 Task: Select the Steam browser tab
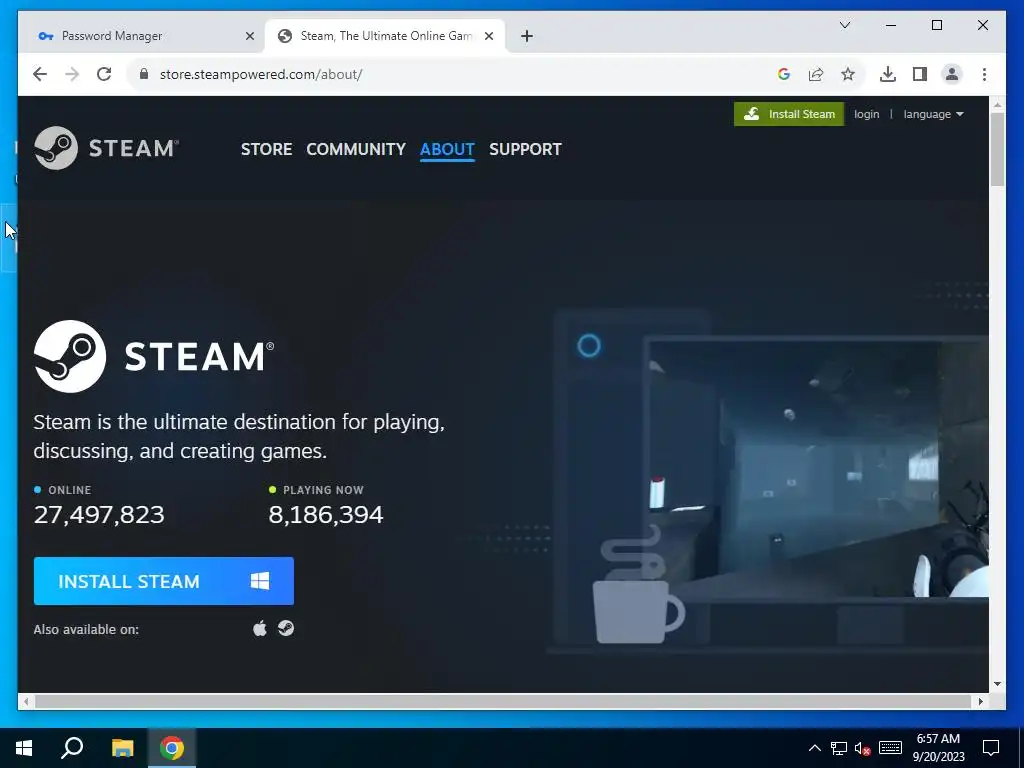pos(385,36)
